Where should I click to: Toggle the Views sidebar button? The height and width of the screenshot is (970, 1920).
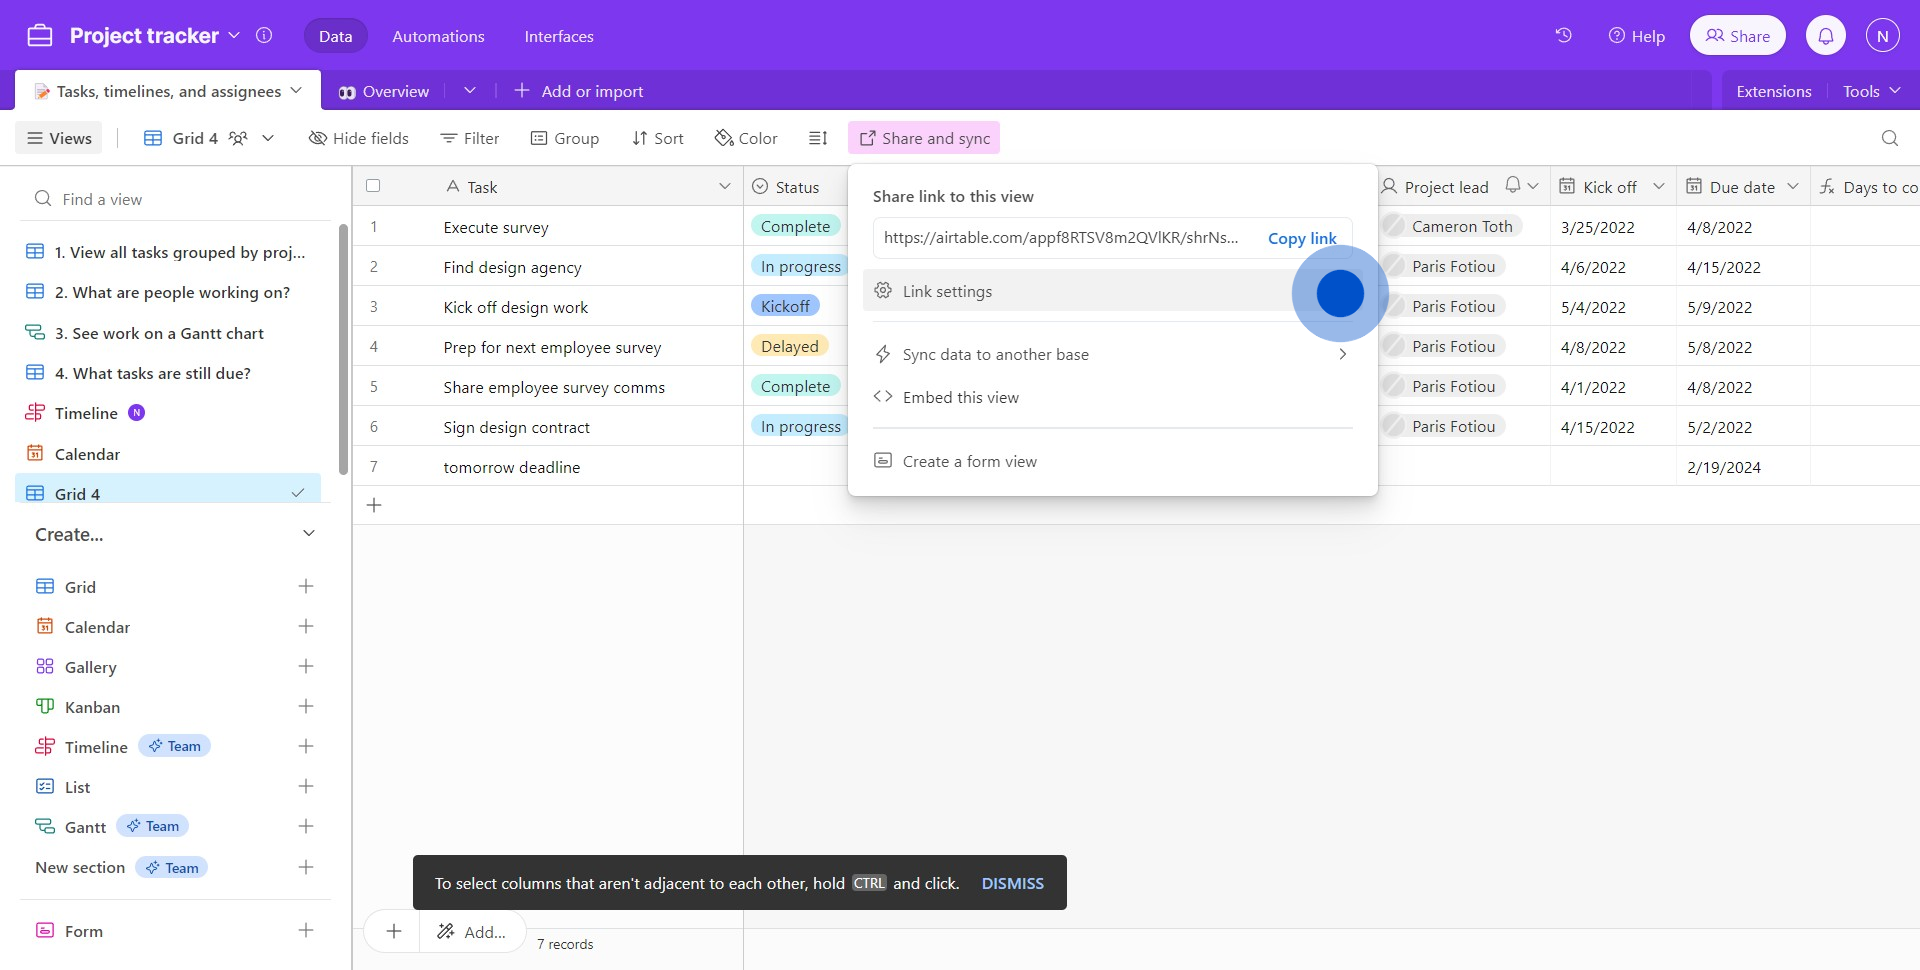pos(59,138)
